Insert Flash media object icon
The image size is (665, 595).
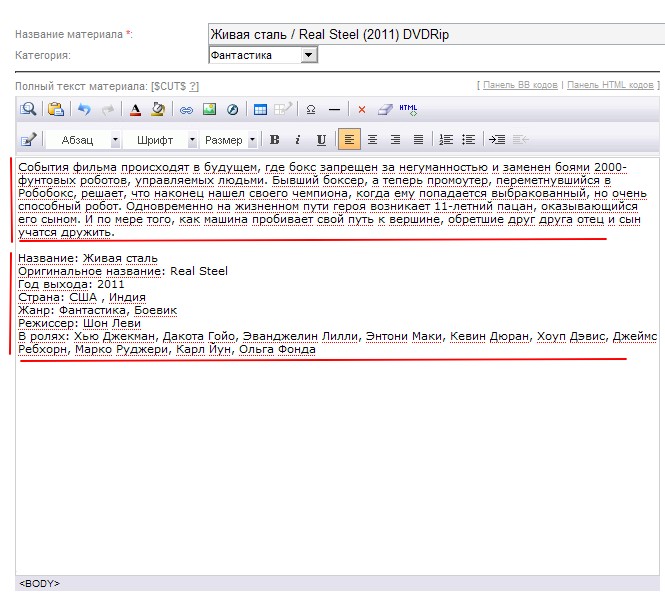(x=232, y=110)
